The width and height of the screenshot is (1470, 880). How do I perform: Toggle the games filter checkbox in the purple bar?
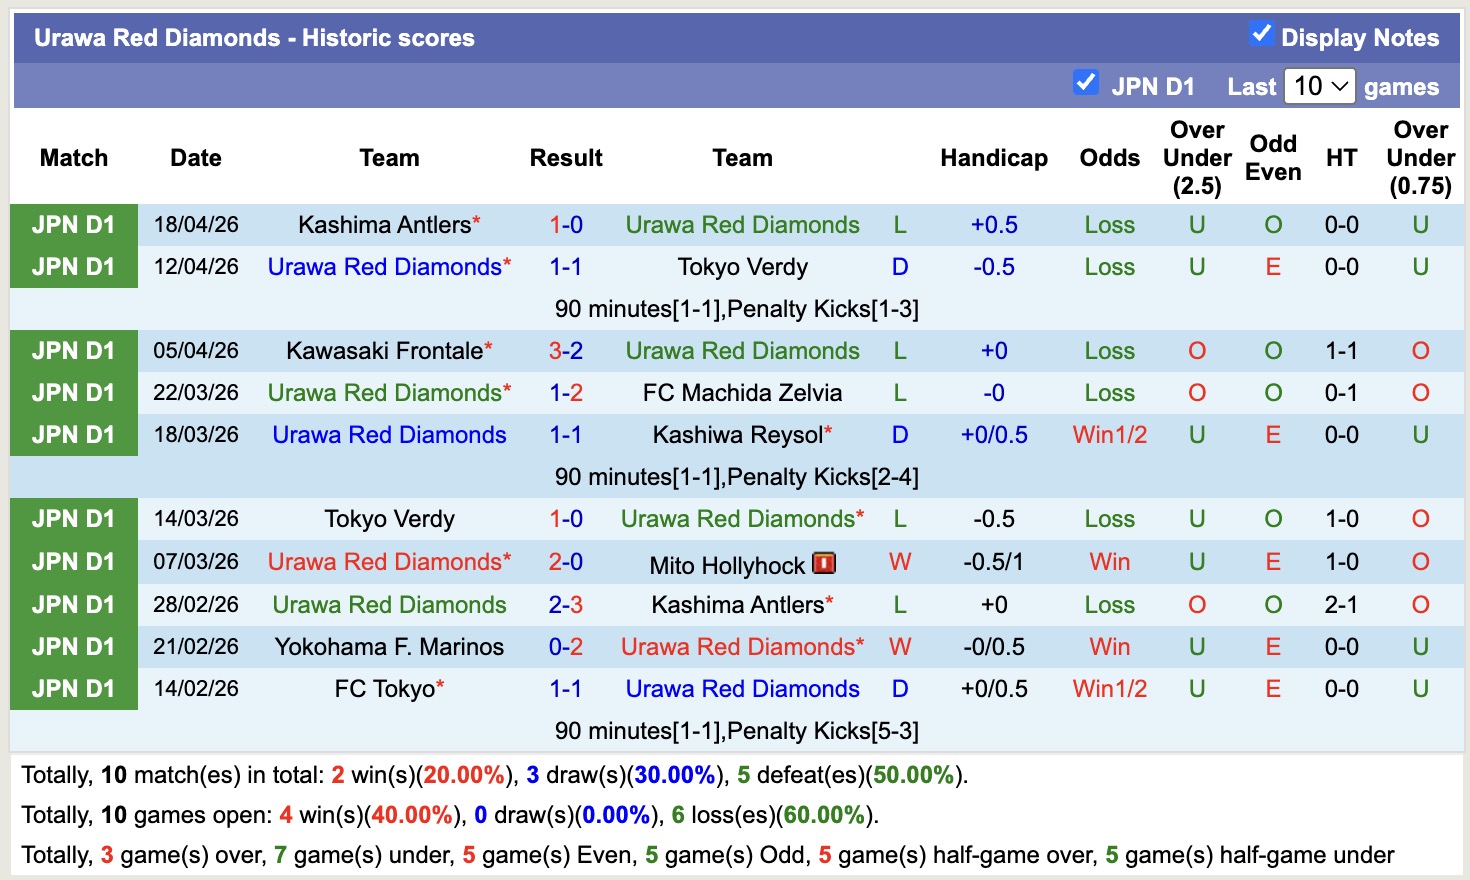(1085, 83)
